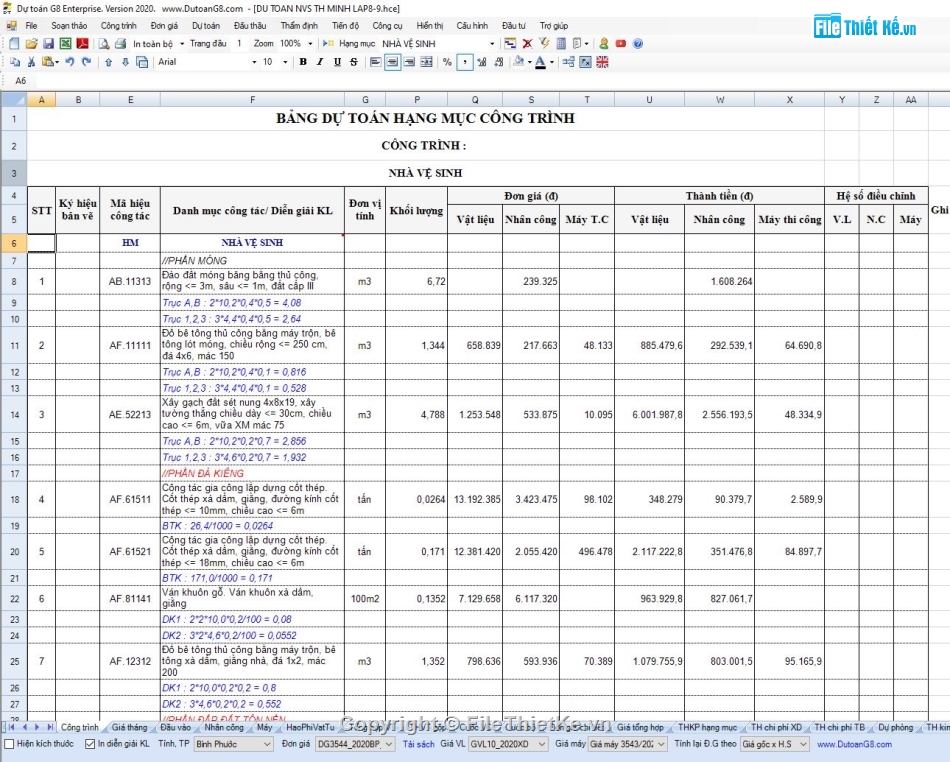The width and height of the screenshot is (950, 762).
Task: Align text to the right
Action: point(410,62)
